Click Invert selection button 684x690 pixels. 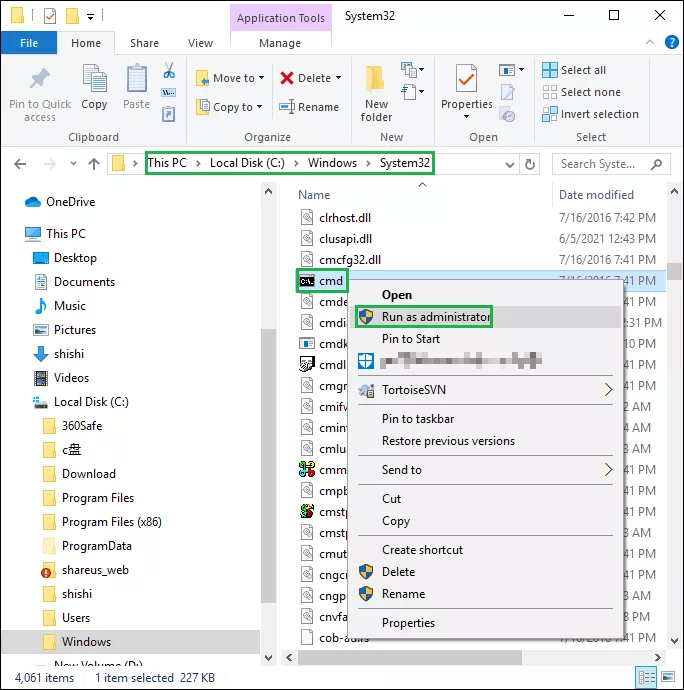click(590, 114)
